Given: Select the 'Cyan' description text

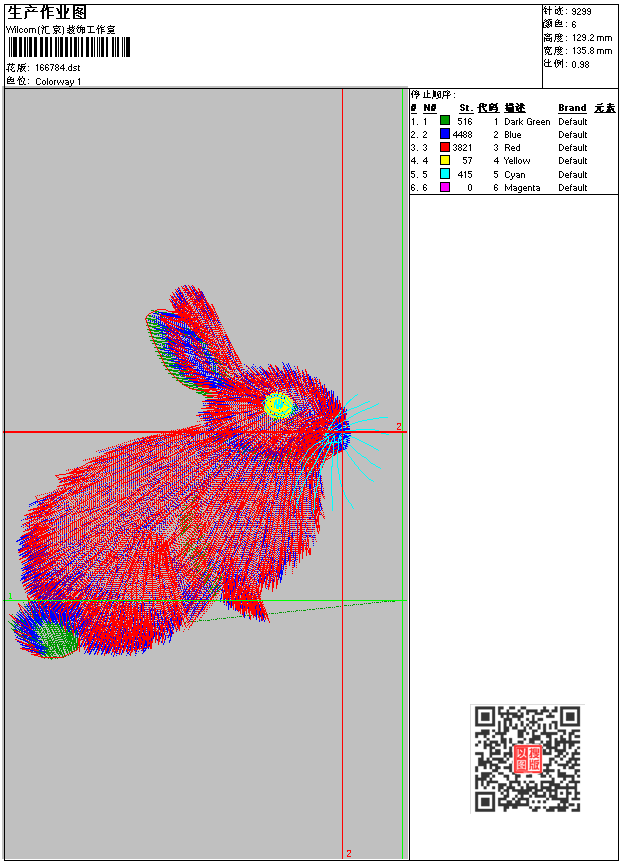Looking at the screenshot, I should click(515, 175).
